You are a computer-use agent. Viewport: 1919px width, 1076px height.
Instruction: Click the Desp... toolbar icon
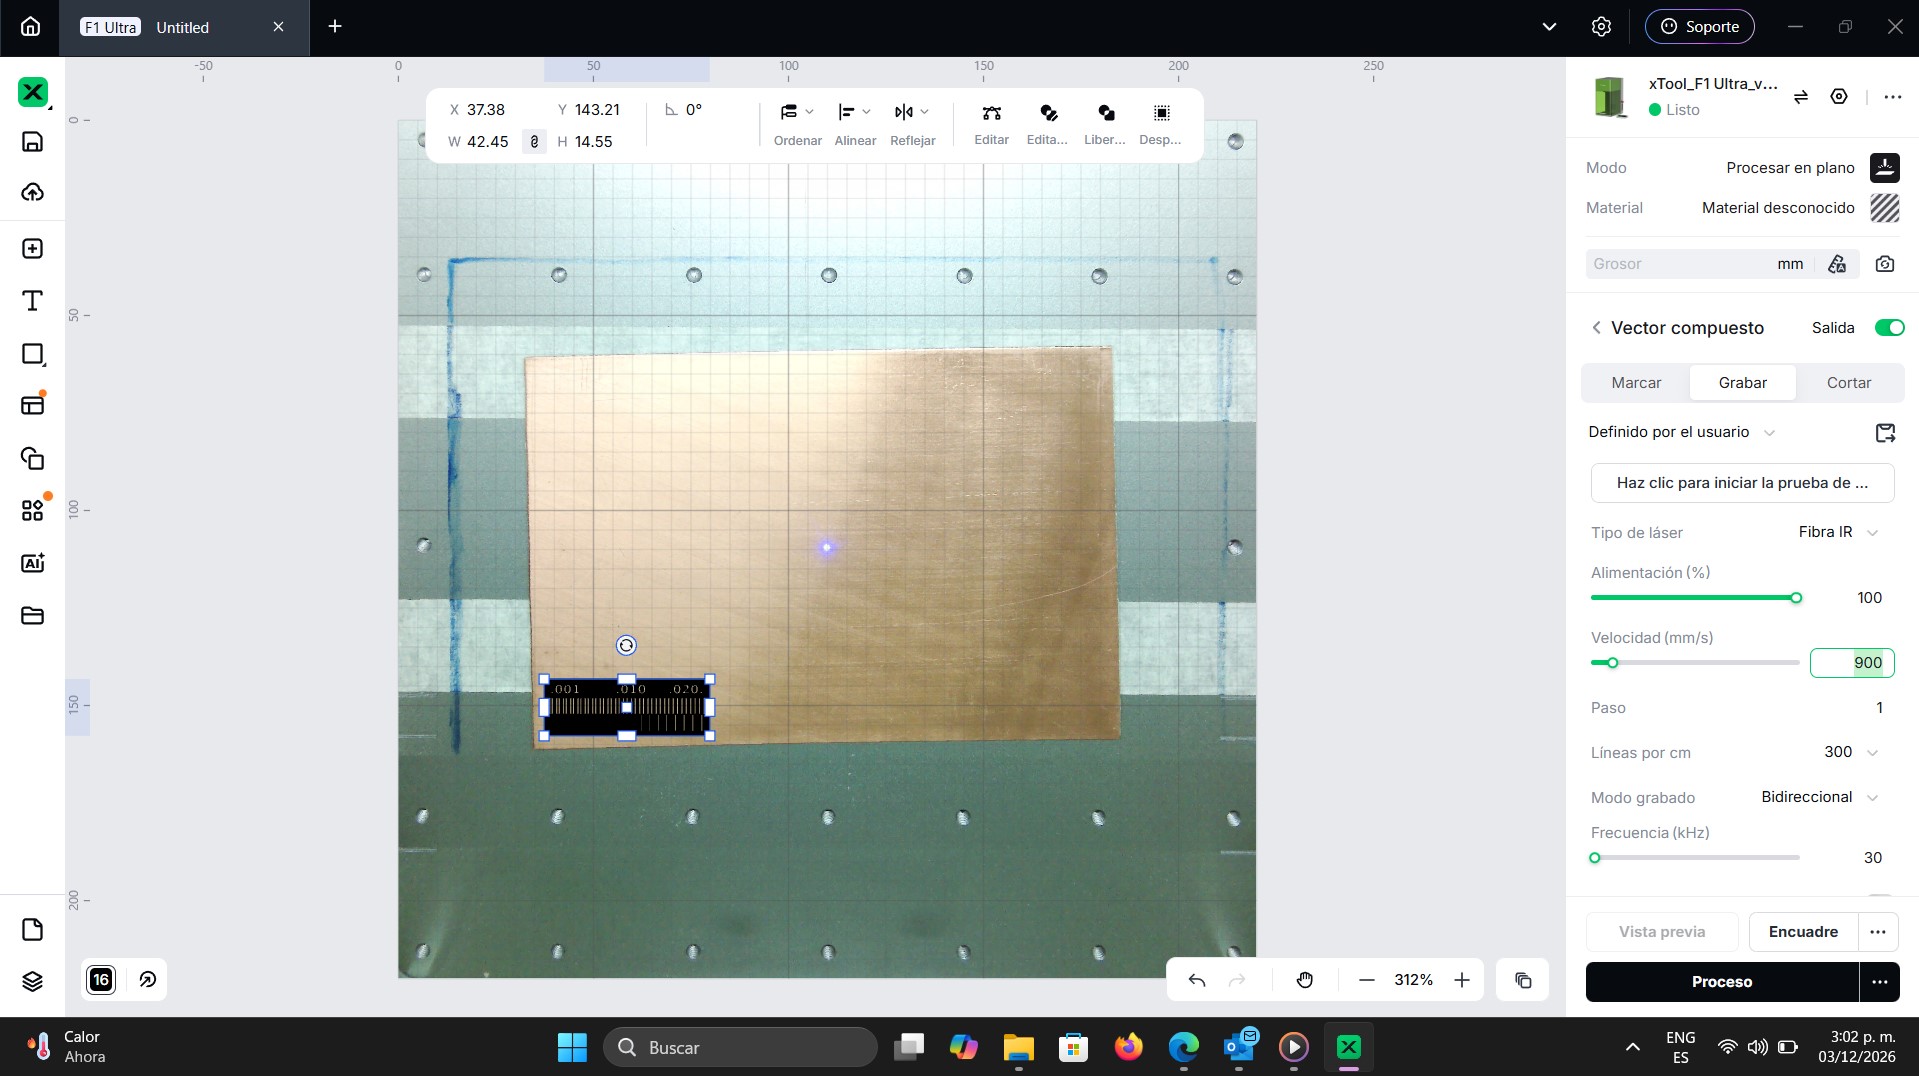[1160, 124]
